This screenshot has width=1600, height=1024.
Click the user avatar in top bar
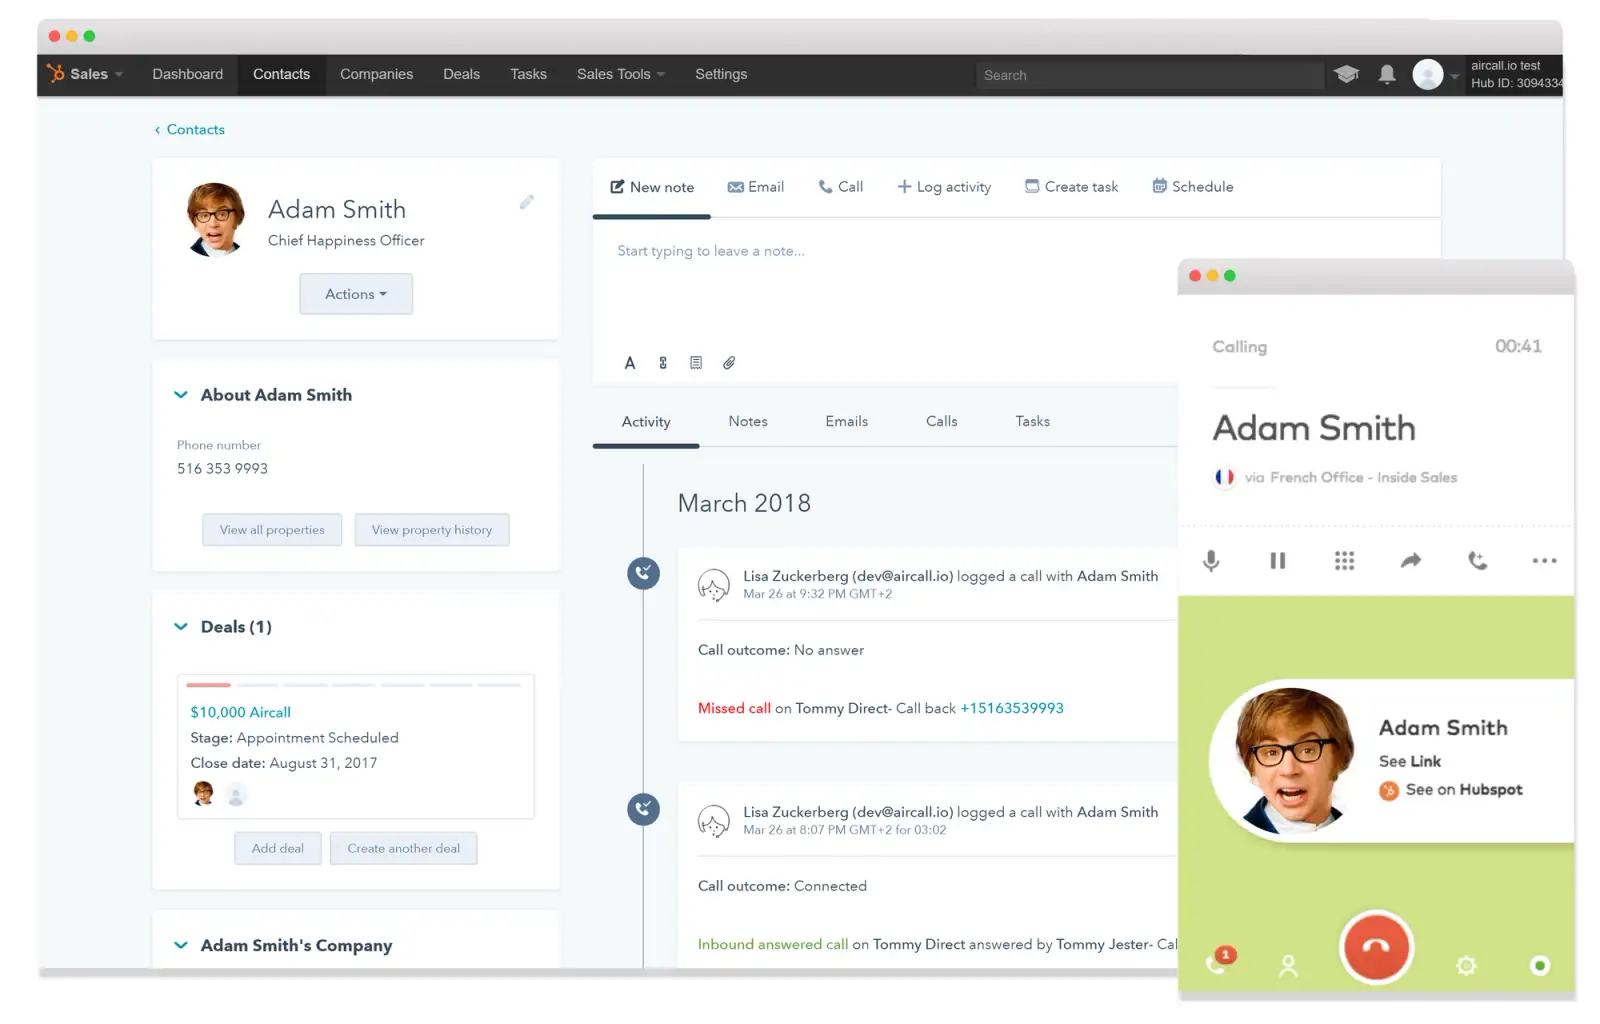[x=1427, y=74]
